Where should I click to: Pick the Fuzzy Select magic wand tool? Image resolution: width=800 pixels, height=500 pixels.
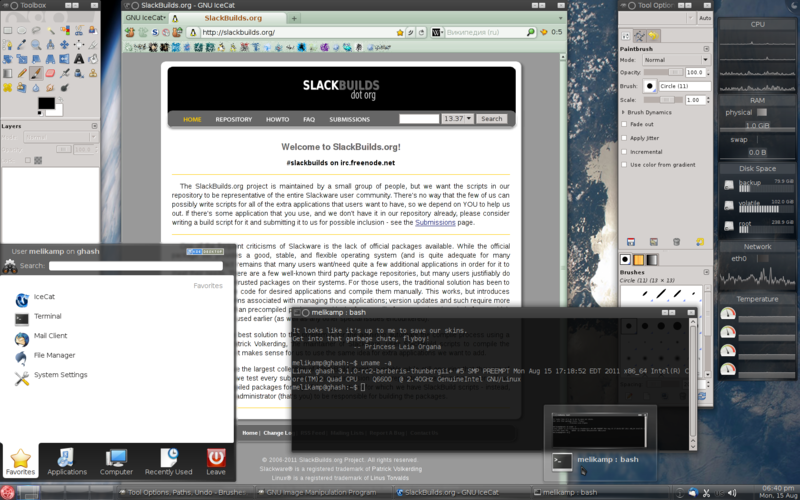(x=50, y=30)
